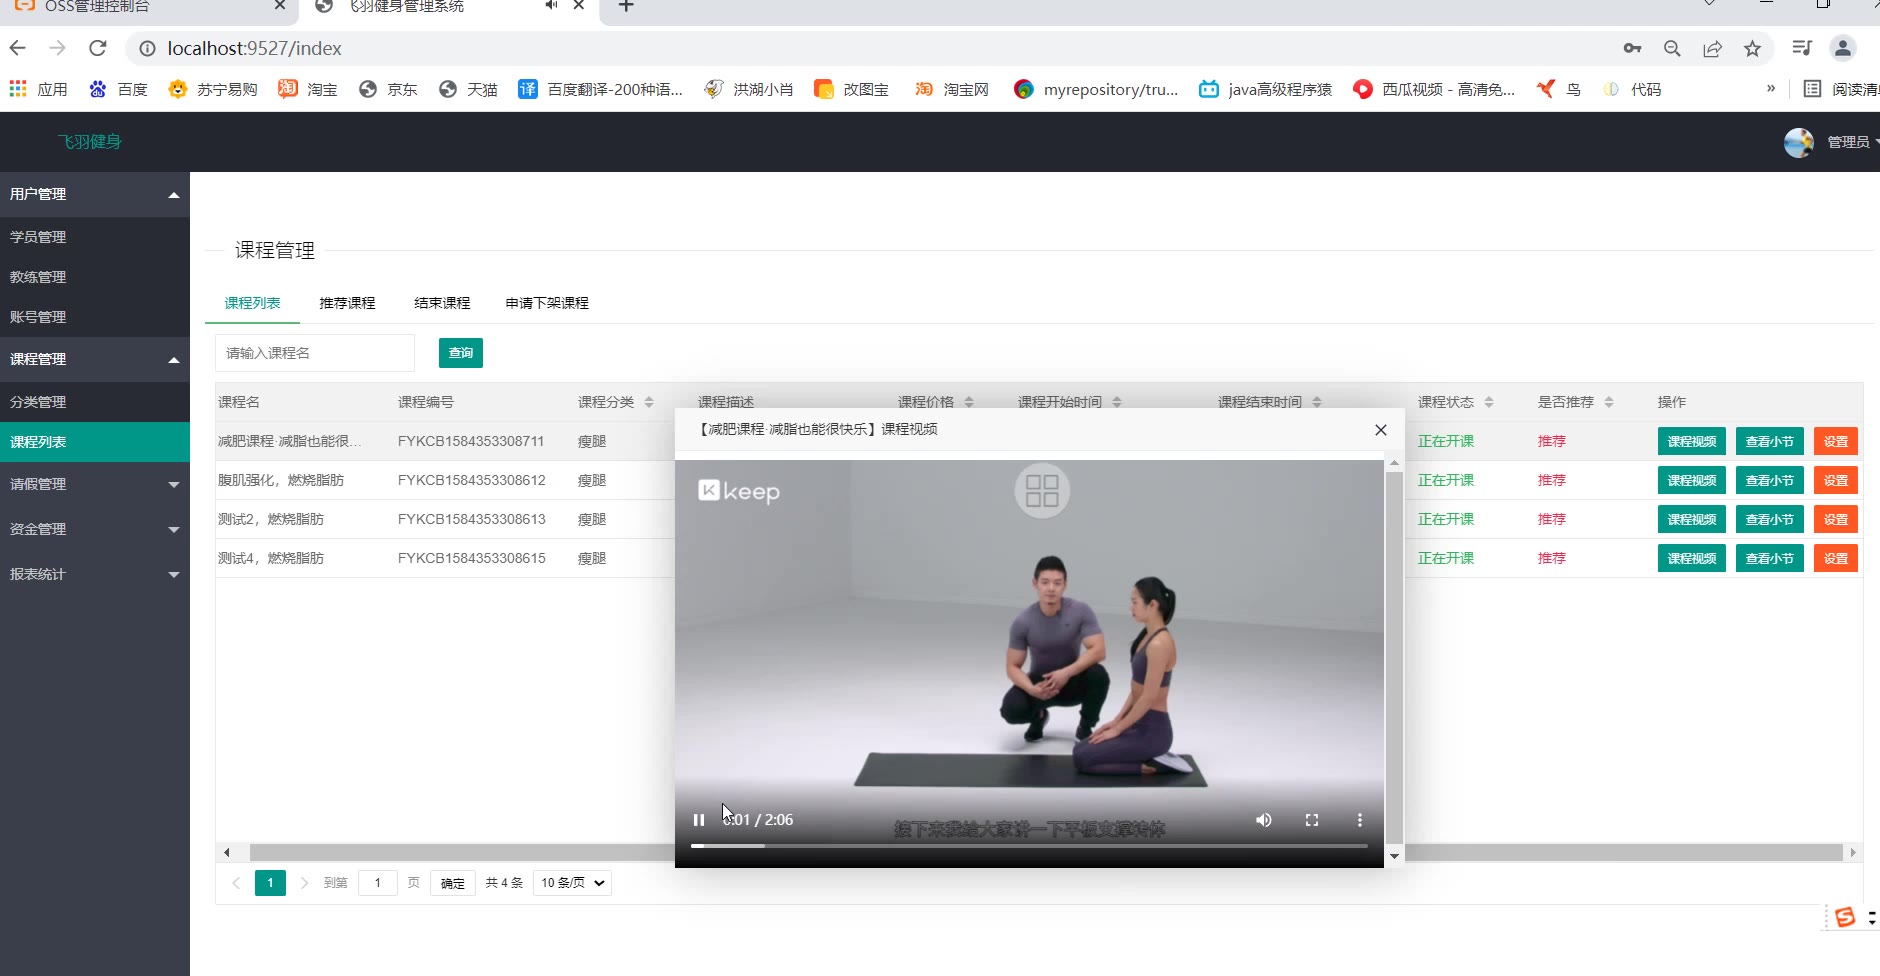The width and height of the screenshot is (1880, 976).
Task: Toggle sort on 是否推荐 column
Action: (x=1609, y=402)
